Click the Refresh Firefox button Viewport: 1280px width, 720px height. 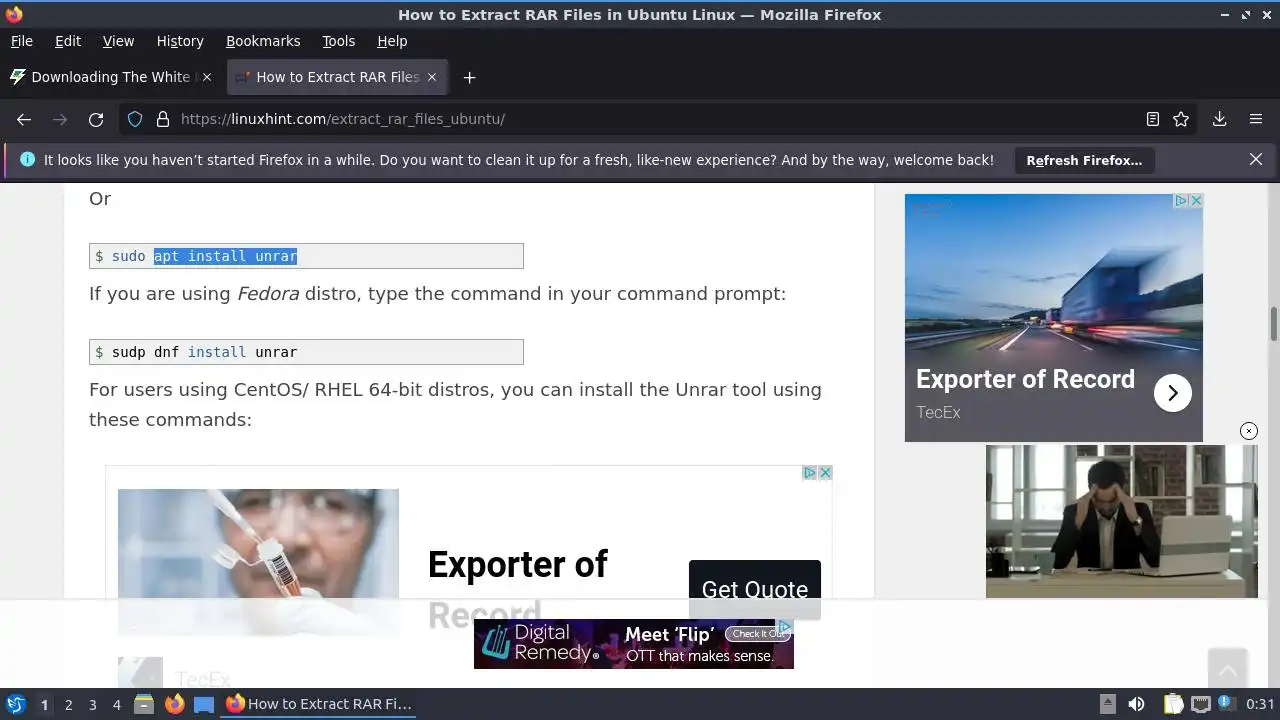click(1084, 160)
